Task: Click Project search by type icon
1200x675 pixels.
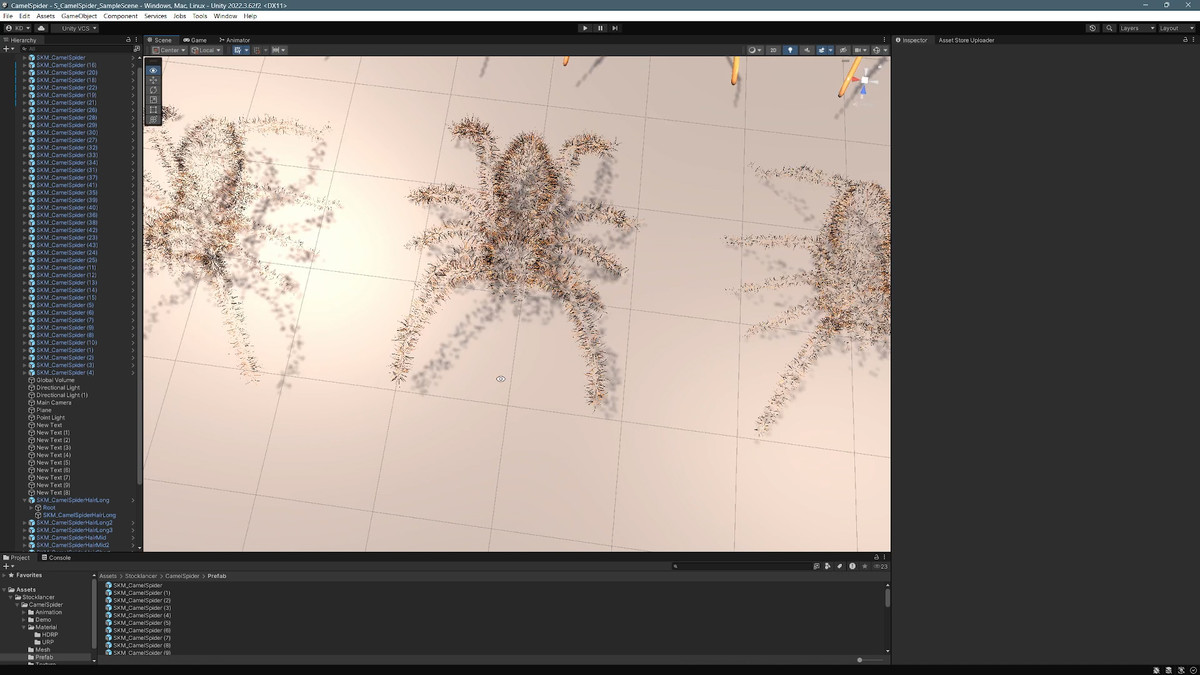Action: (x=827, y=566)
